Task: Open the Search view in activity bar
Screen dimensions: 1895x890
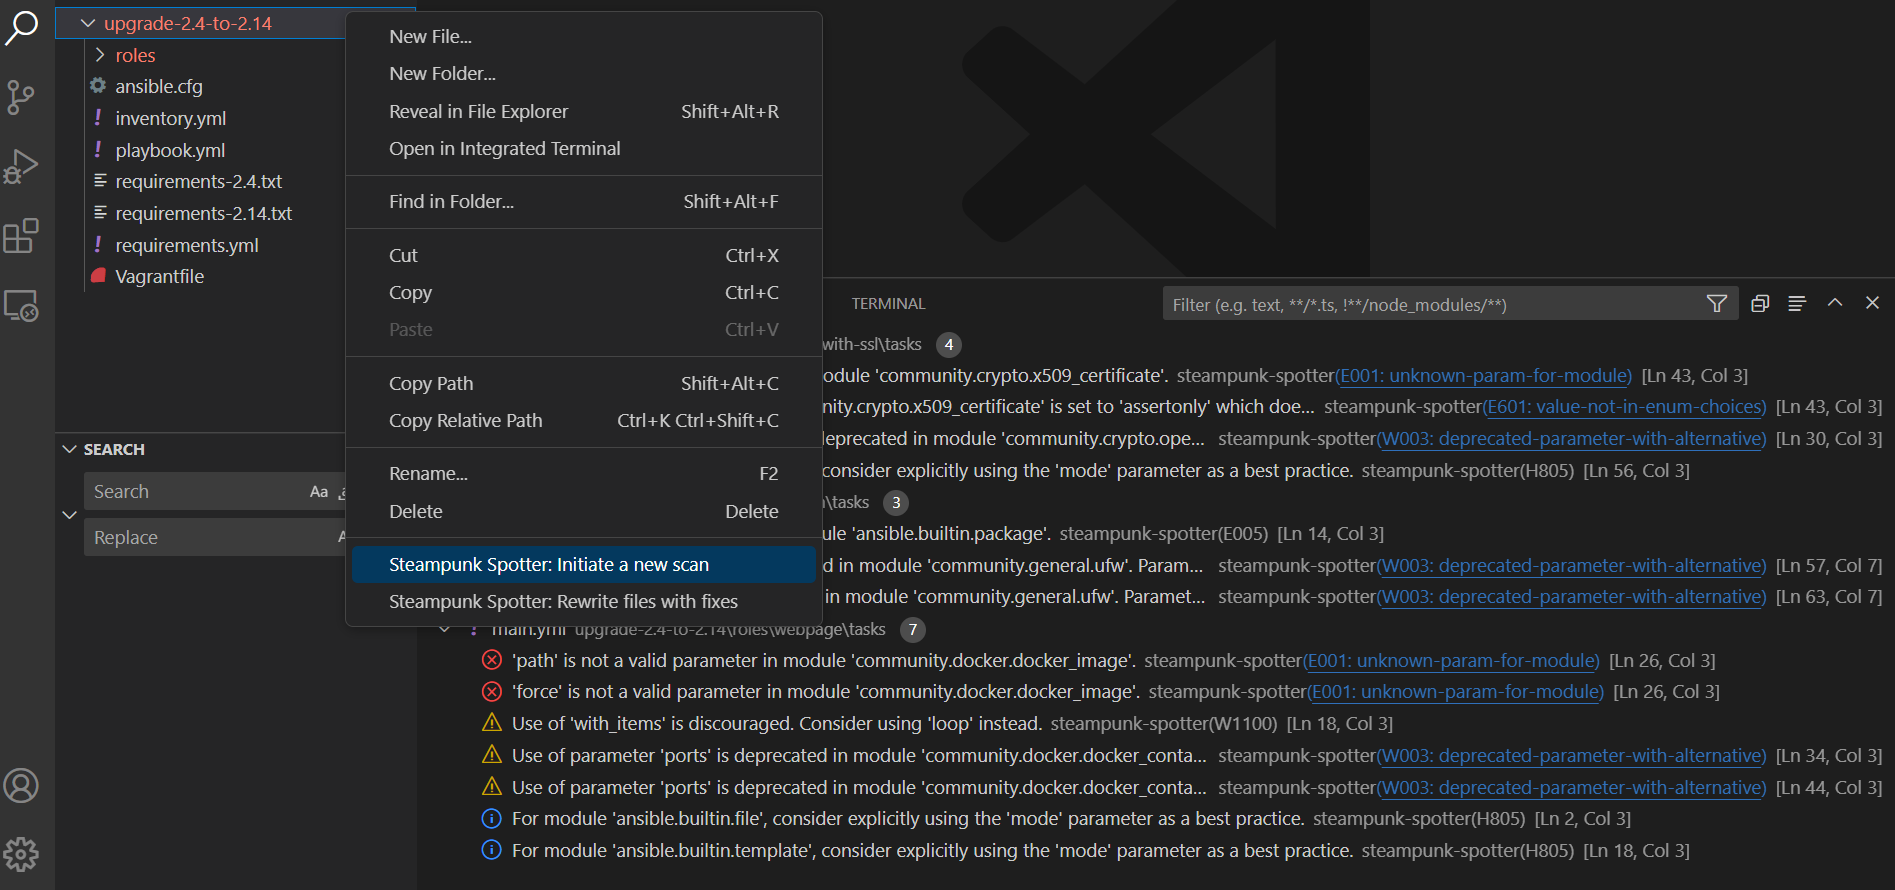Action: pos(21,27)
